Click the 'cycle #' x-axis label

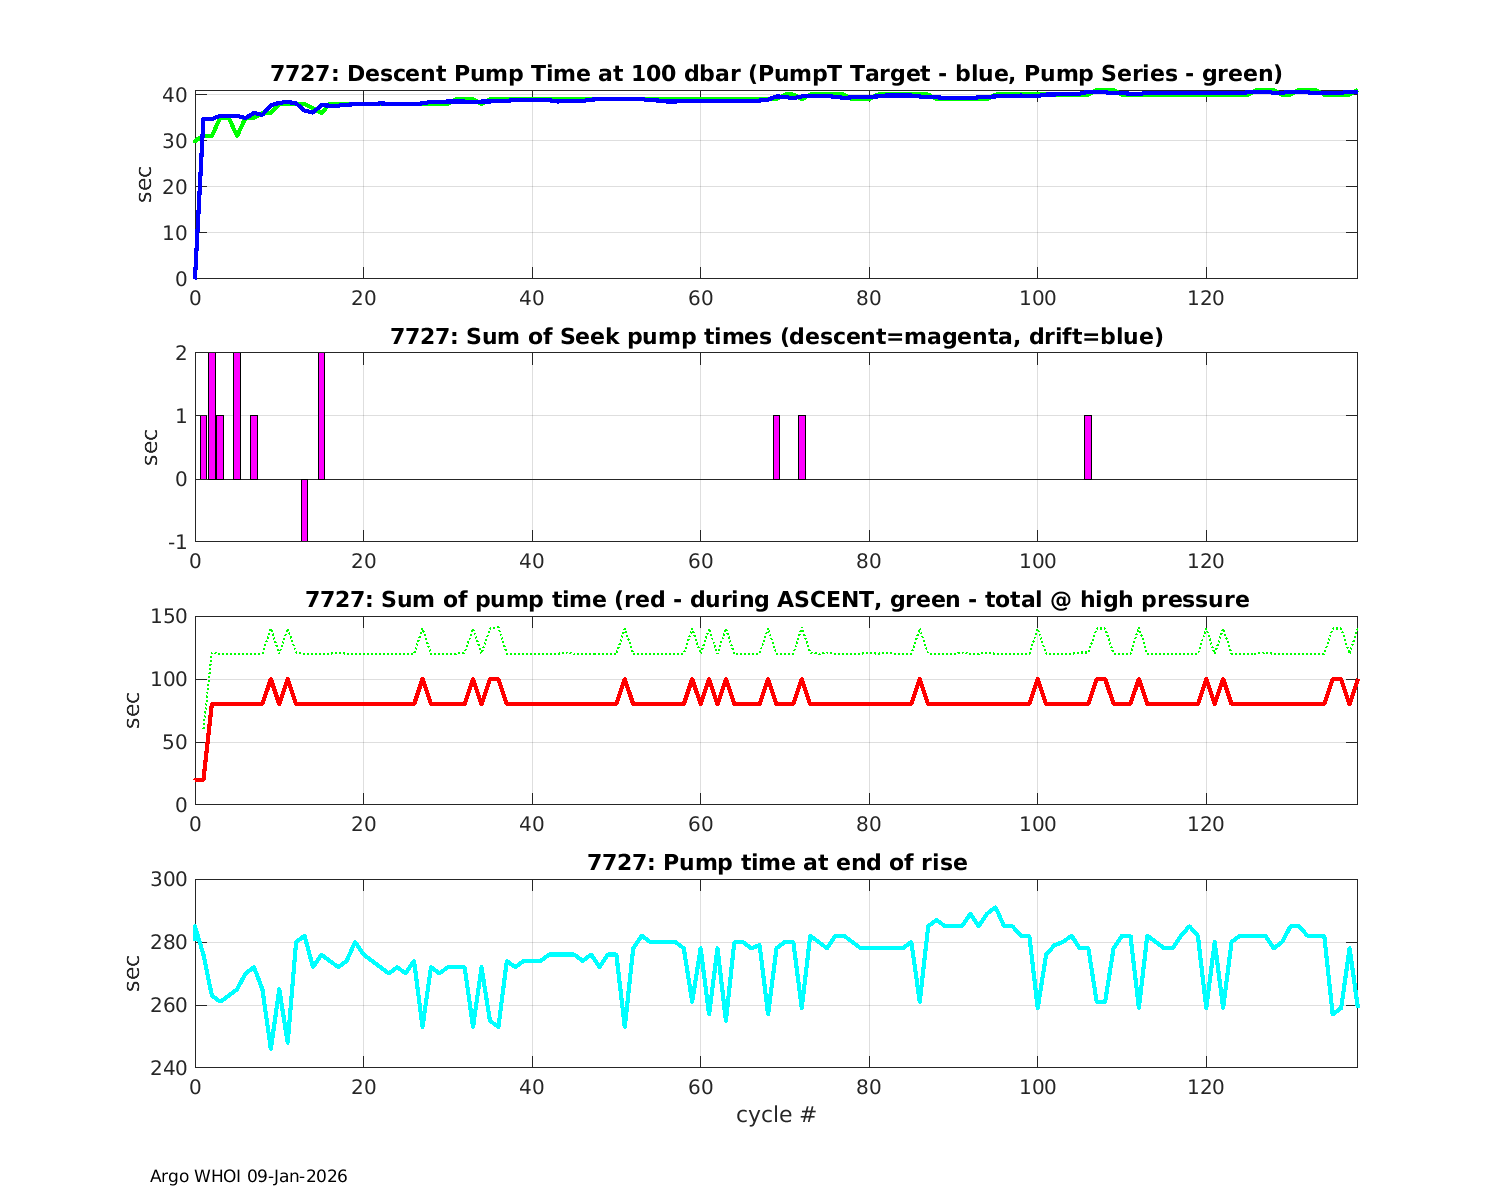click(x=776, y=1114)
